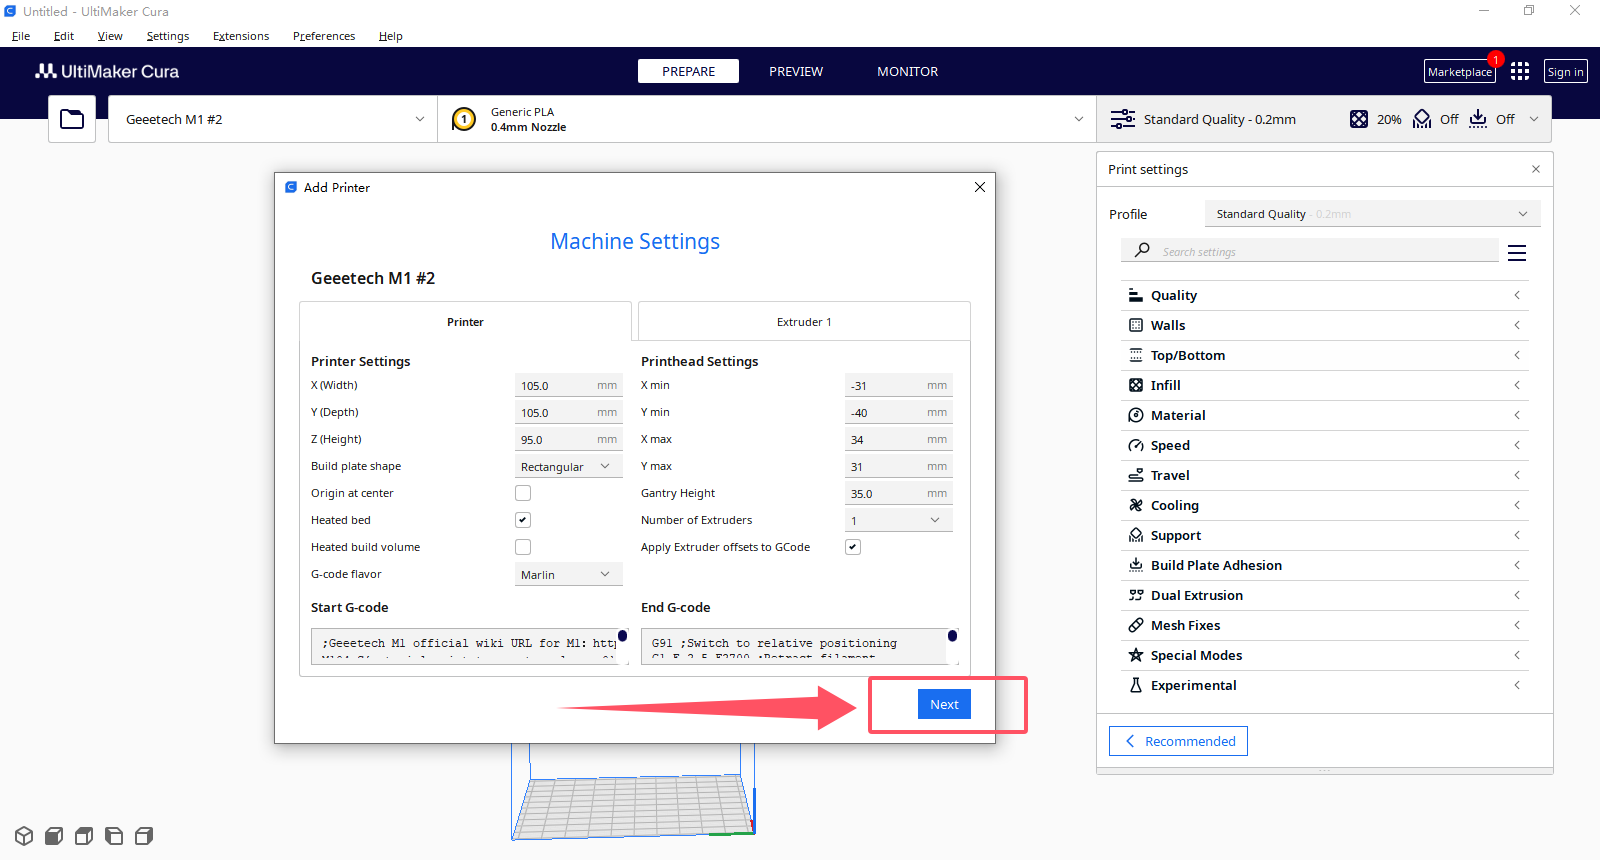This screenshot has height=860, width=1600.
Task: Close the Add Printer dialog
Action: 980,187
